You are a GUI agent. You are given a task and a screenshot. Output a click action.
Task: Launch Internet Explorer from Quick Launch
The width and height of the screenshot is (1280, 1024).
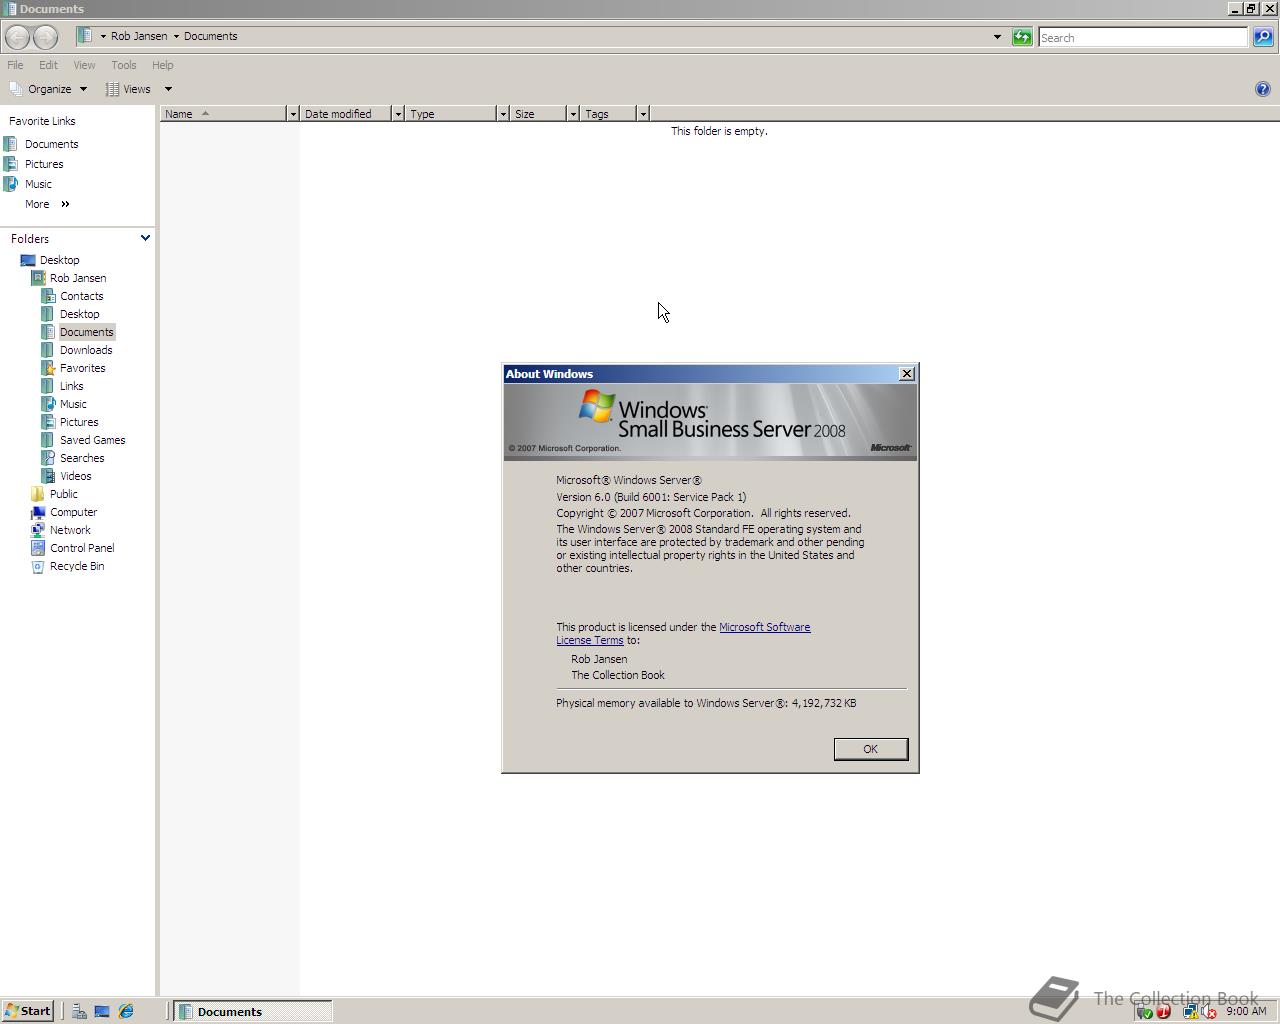point(126,1011)
